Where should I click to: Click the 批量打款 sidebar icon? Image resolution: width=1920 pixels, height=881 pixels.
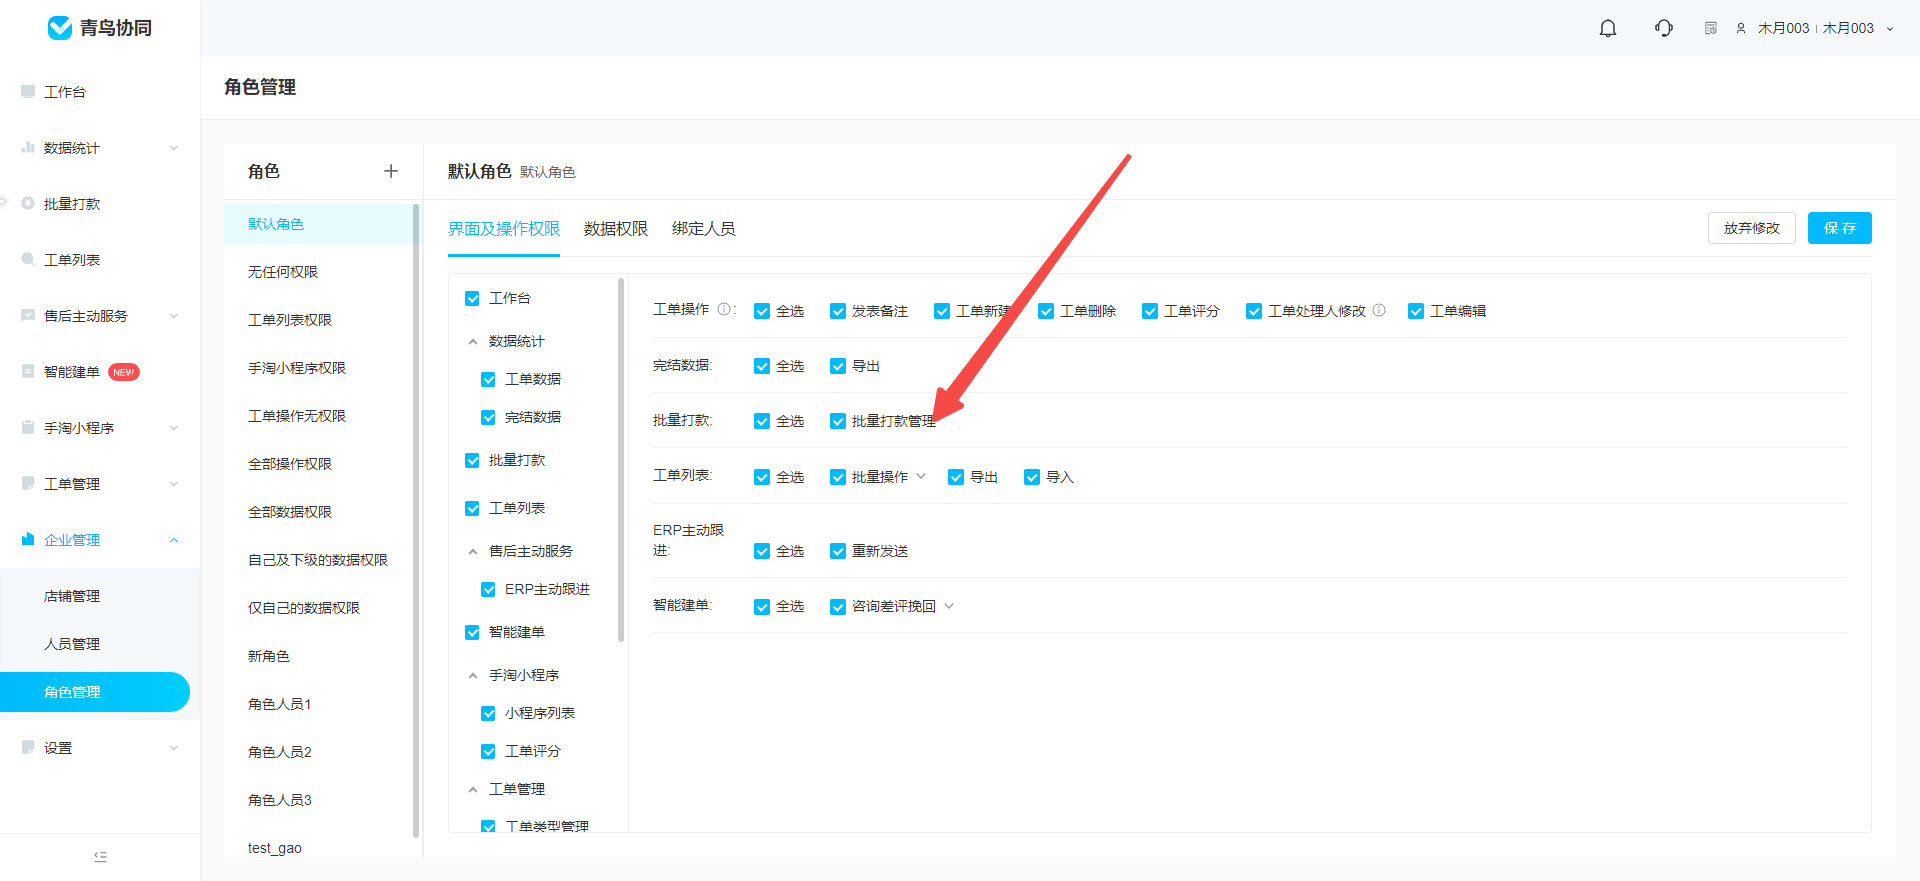28,203
